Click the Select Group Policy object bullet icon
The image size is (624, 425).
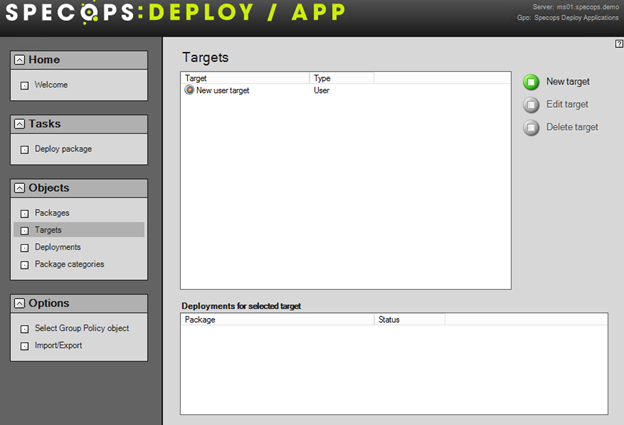coord(25,329)
